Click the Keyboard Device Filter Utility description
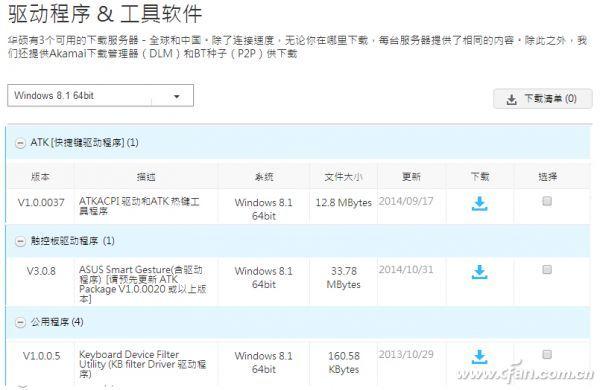Screen dimensions: 600x390 [x=142, y=364]
